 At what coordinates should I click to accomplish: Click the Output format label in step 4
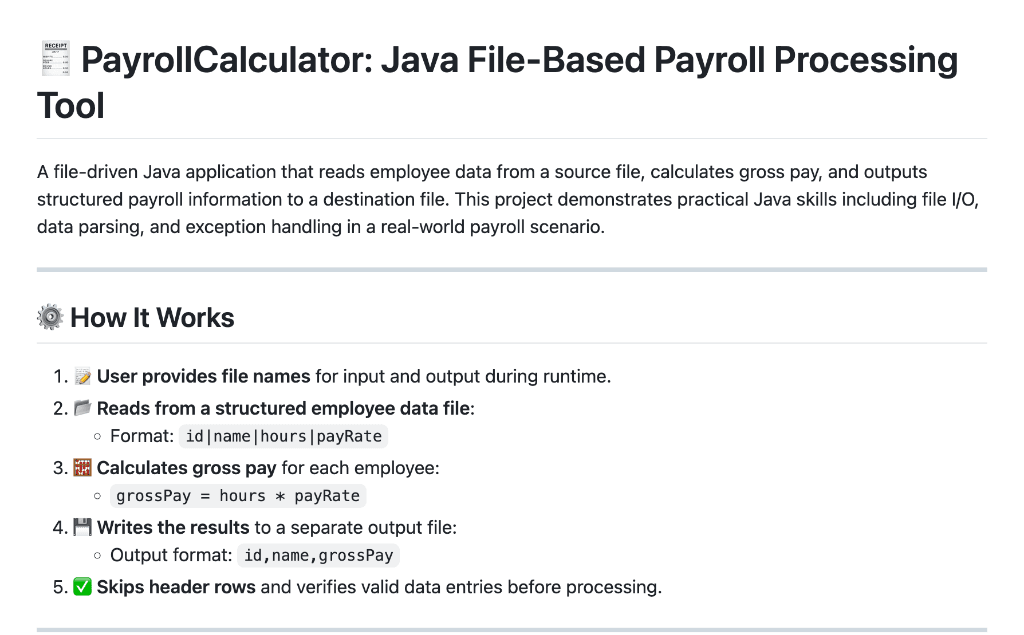click(x=170, y=556)
